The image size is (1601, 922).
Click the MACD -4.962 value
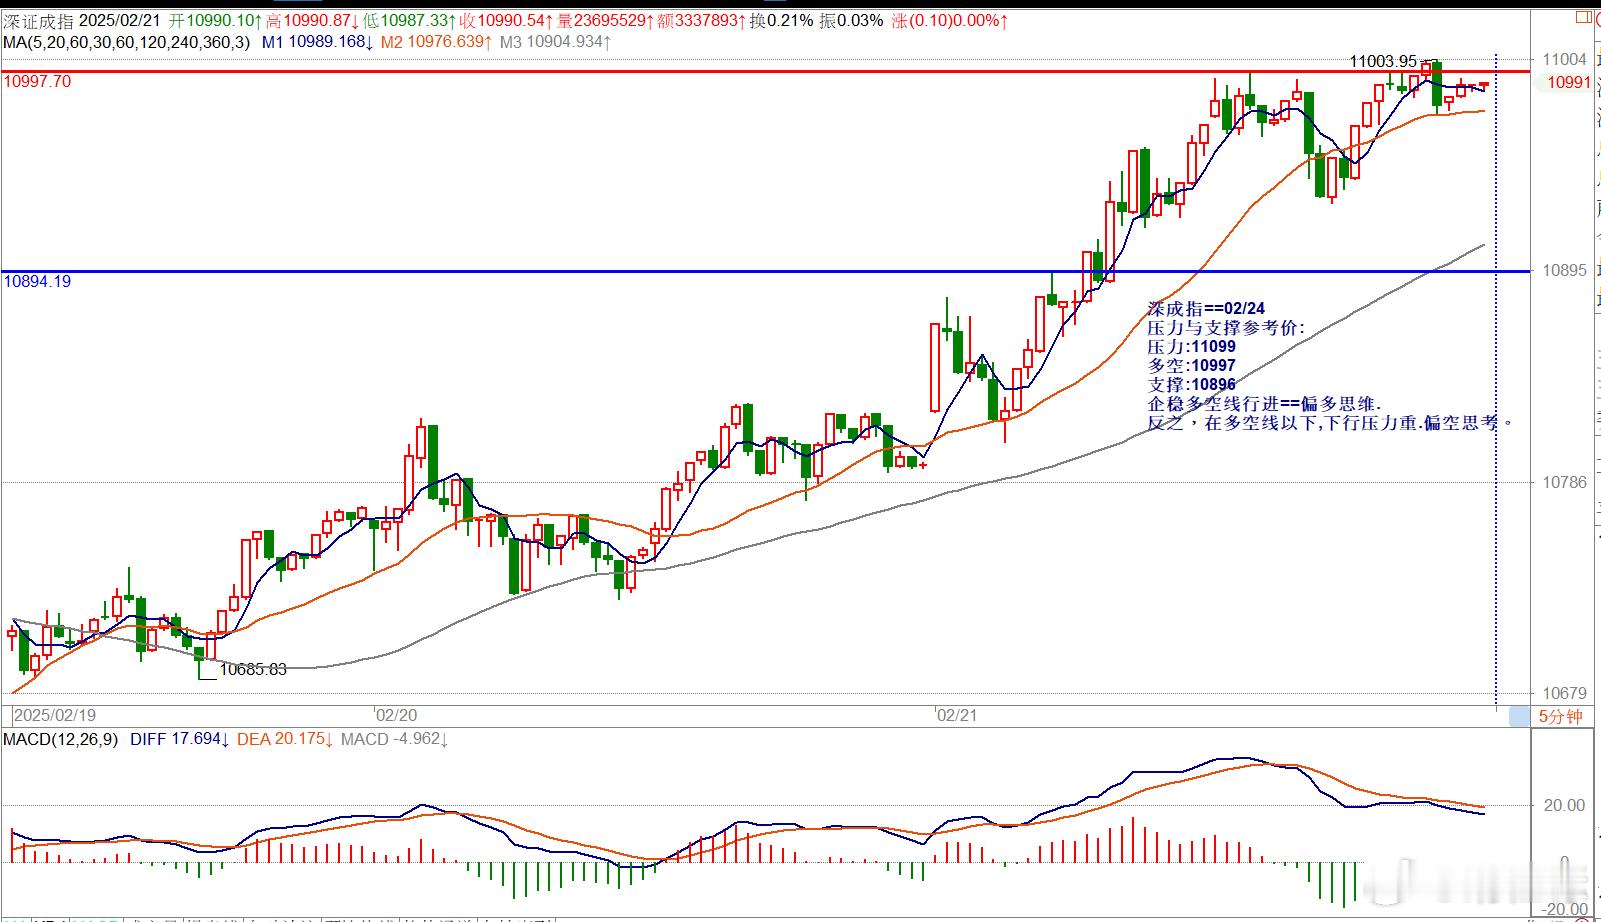pyautogui.click(x=395, y=739)
